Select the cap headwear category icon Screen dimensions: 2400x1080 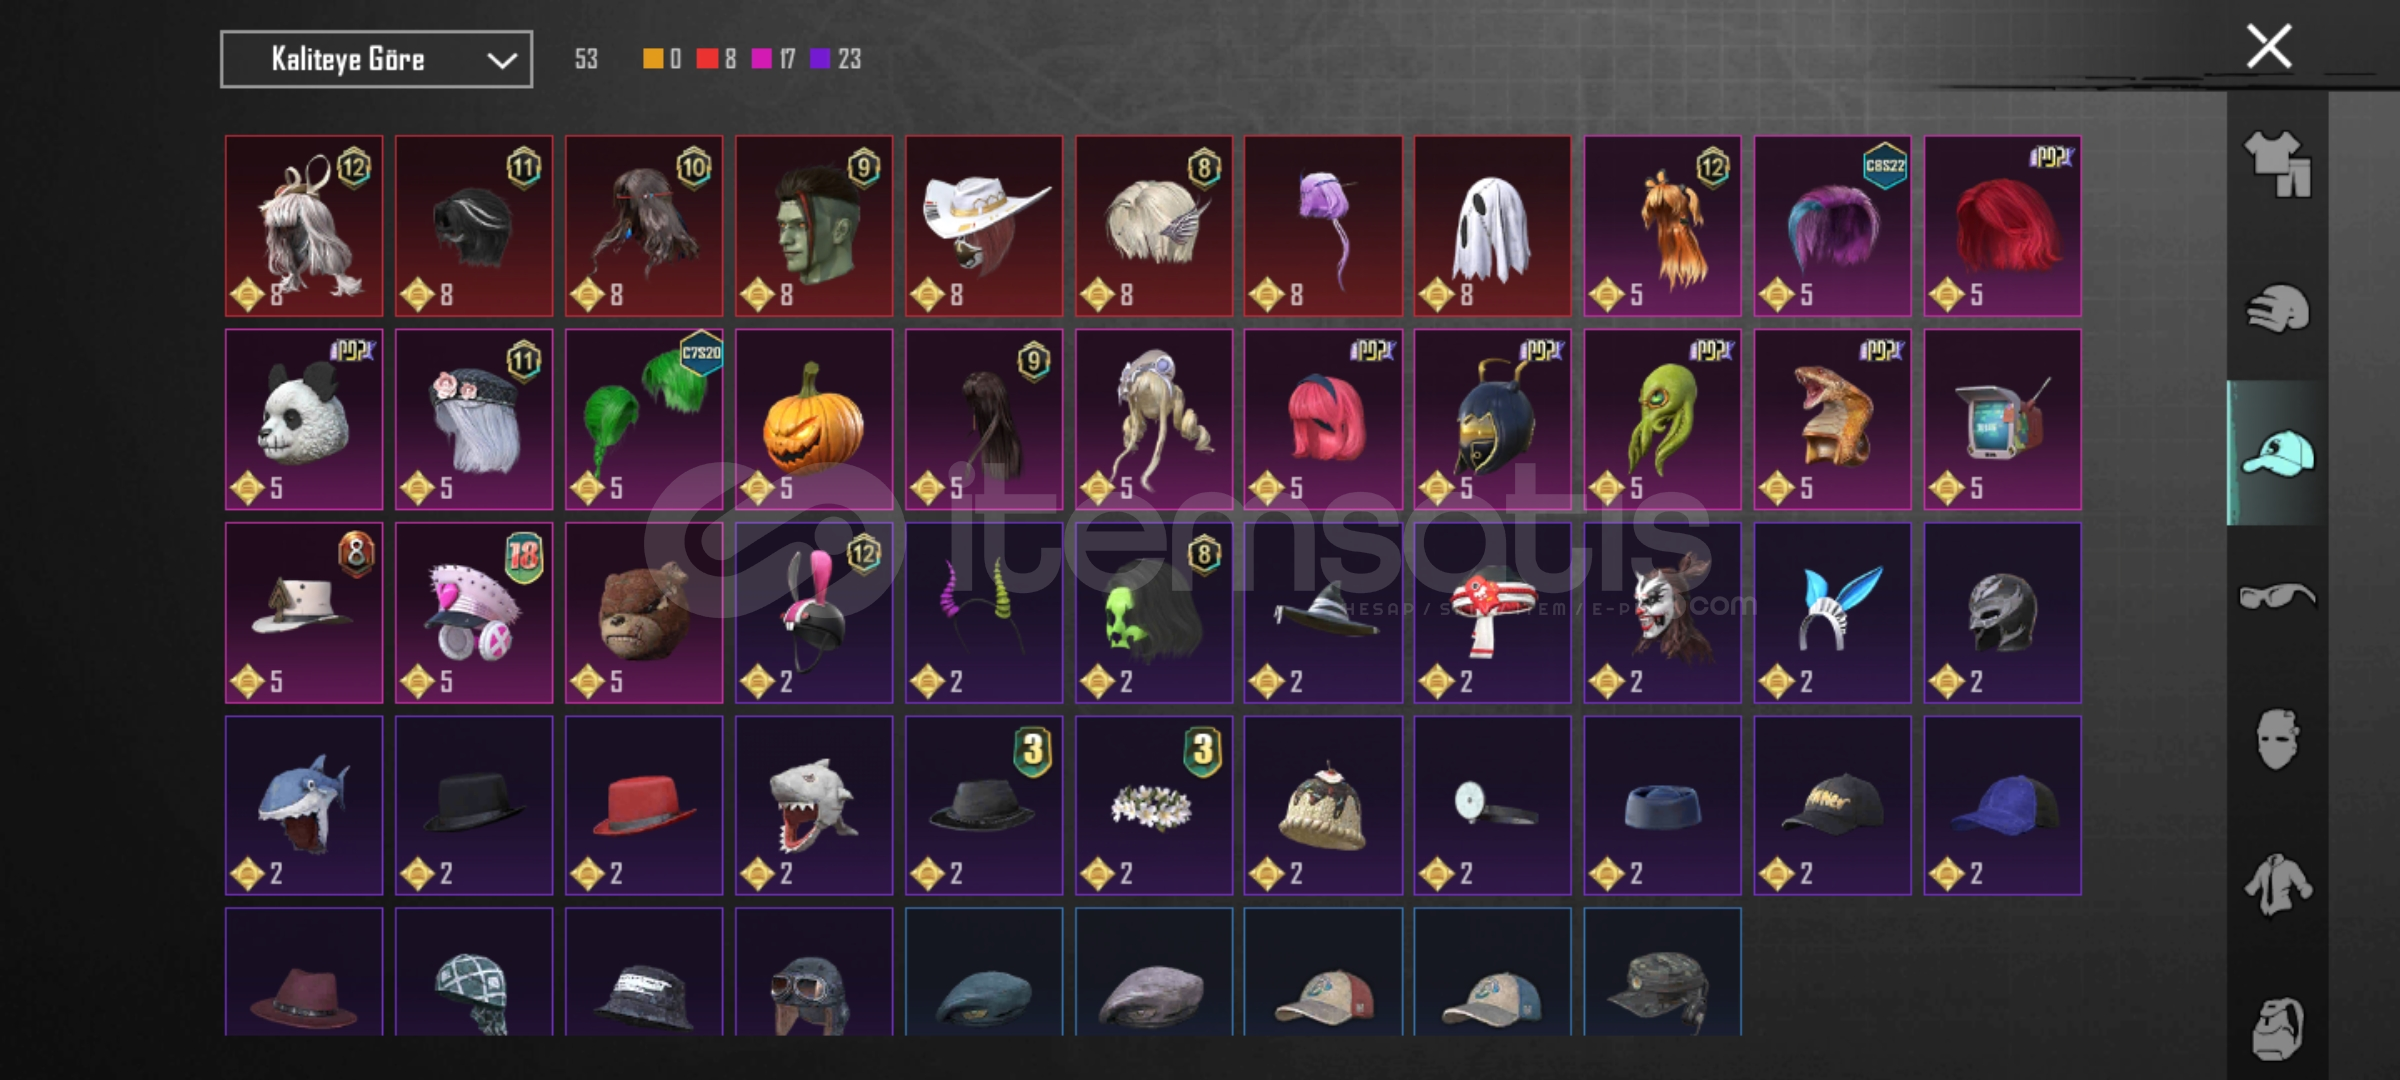[x=2277, y=453]
